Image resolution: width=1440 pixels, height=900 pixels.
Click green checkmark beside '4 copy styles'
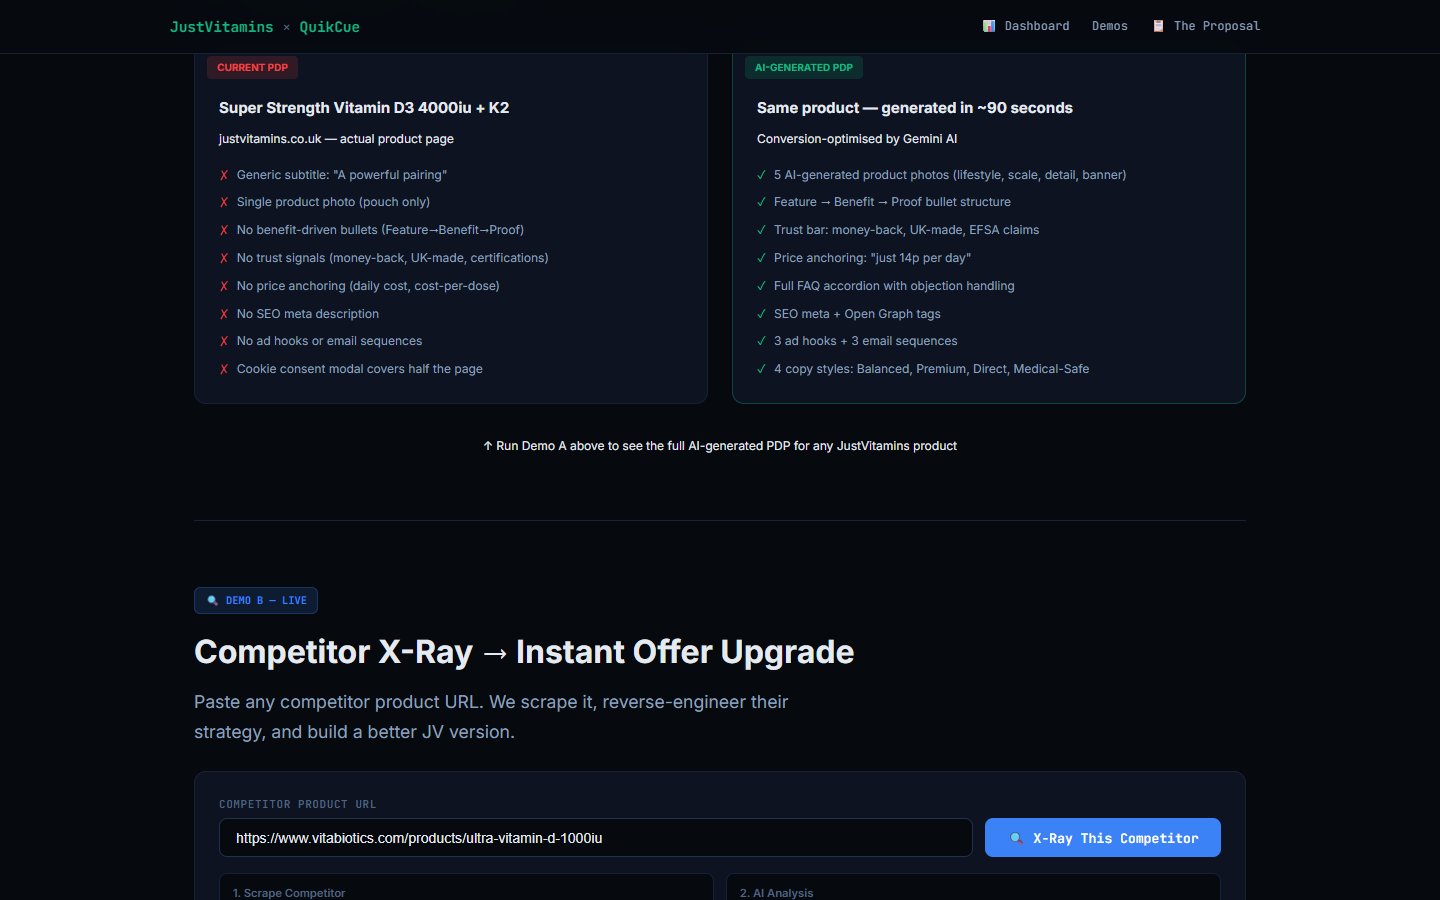[762, 369]
